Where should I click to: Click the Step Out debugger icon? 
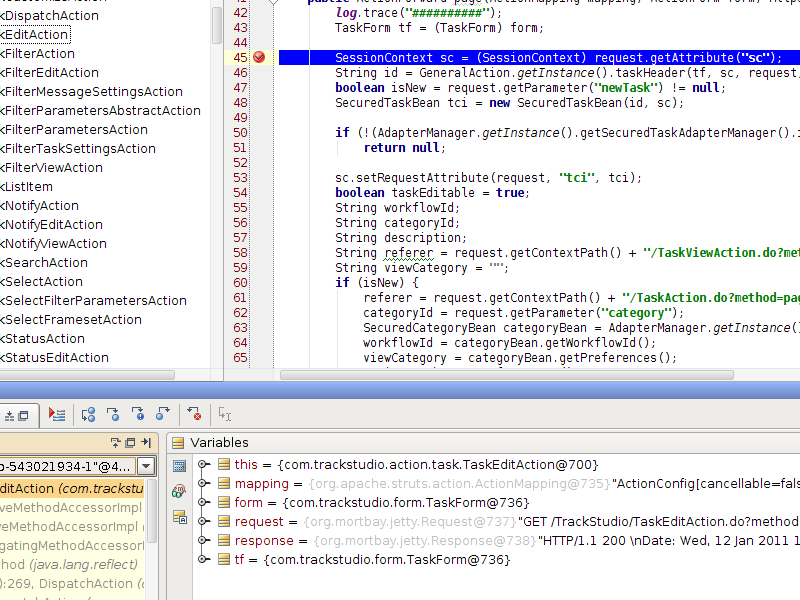click(163, 414)
